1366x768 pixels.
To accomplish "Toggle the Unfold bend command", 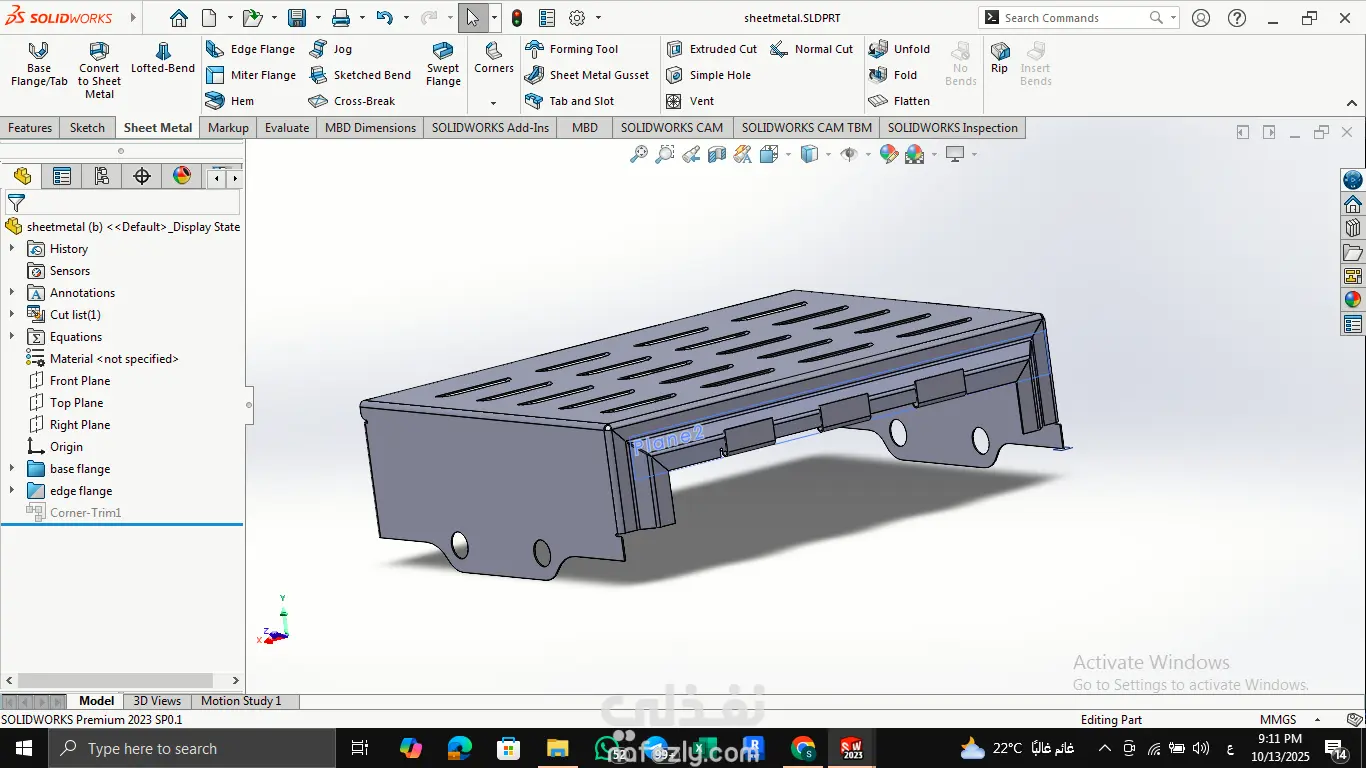I will click(x=900, y=49).
